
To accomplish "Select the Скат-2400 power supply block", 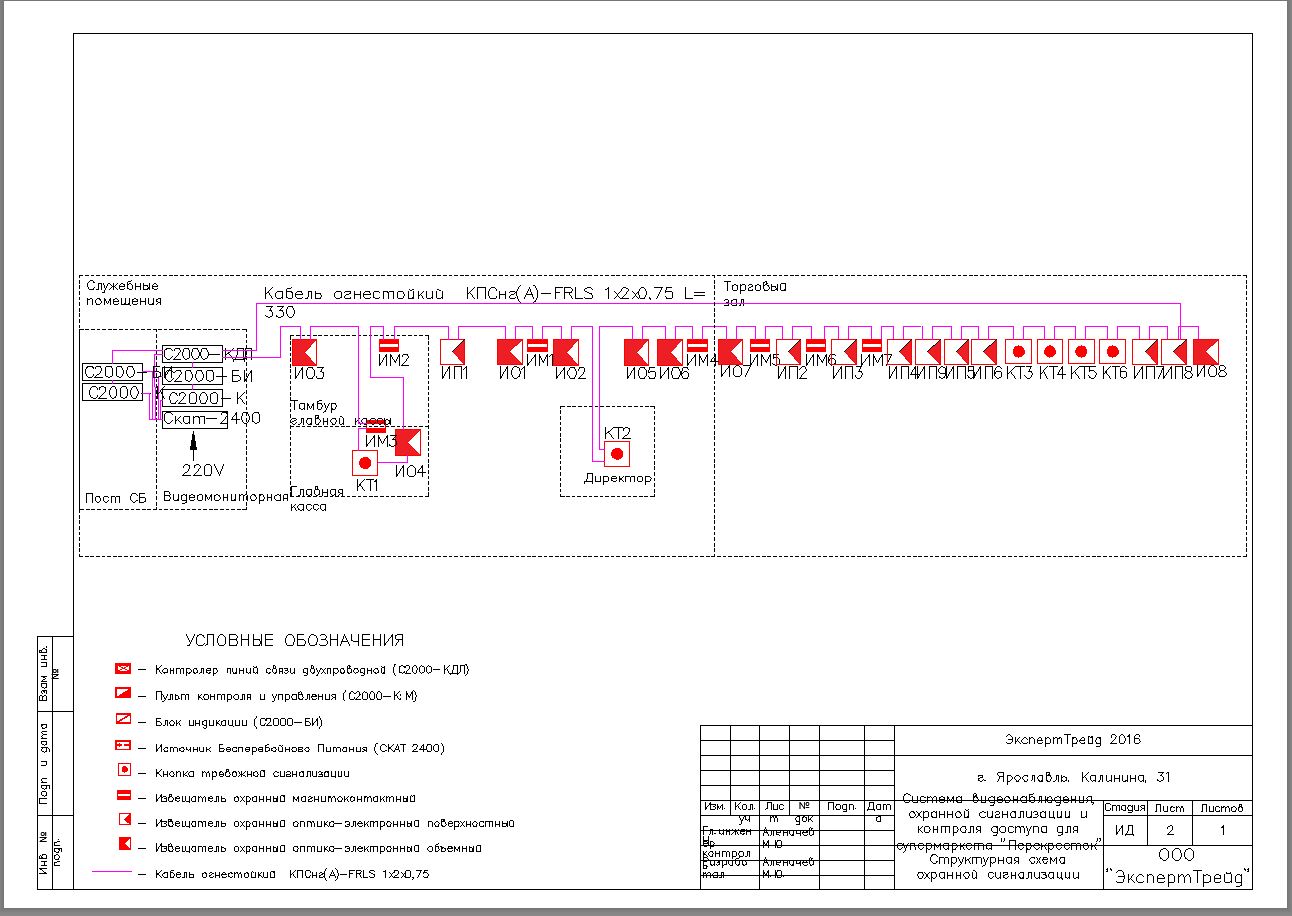I will pyautogui.click(x=194, y=418).
